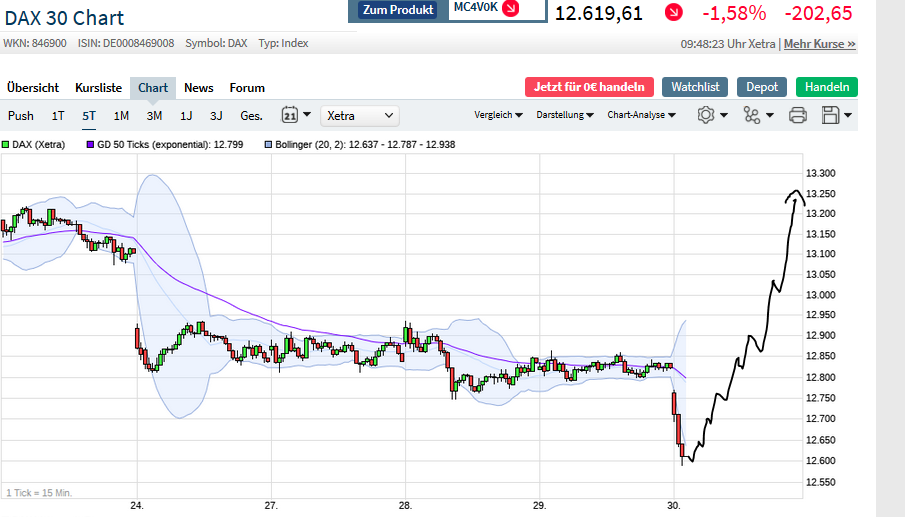Click the MC4V0K product code

(x=476, y=8)
